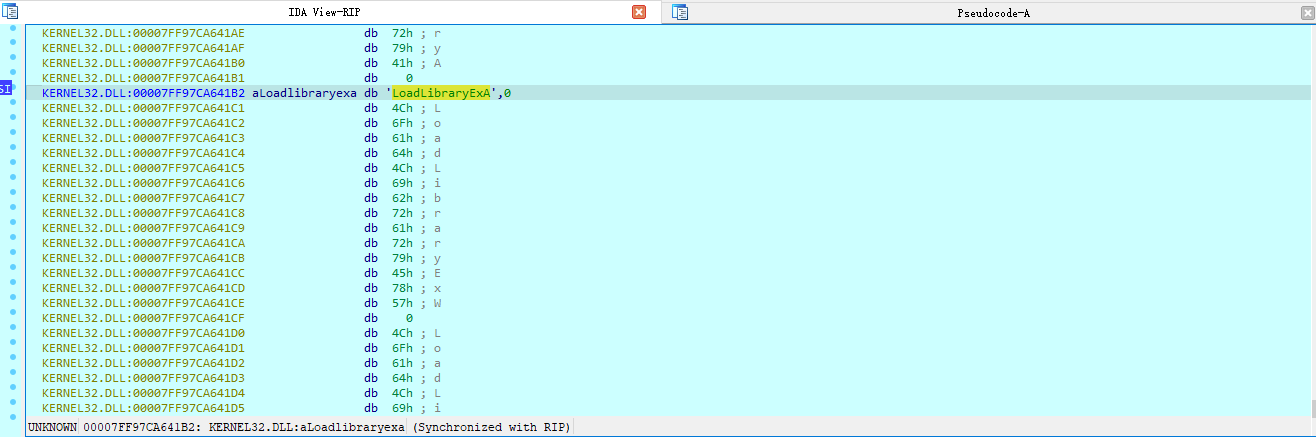Click value 41h at address ...641B0

402,63
